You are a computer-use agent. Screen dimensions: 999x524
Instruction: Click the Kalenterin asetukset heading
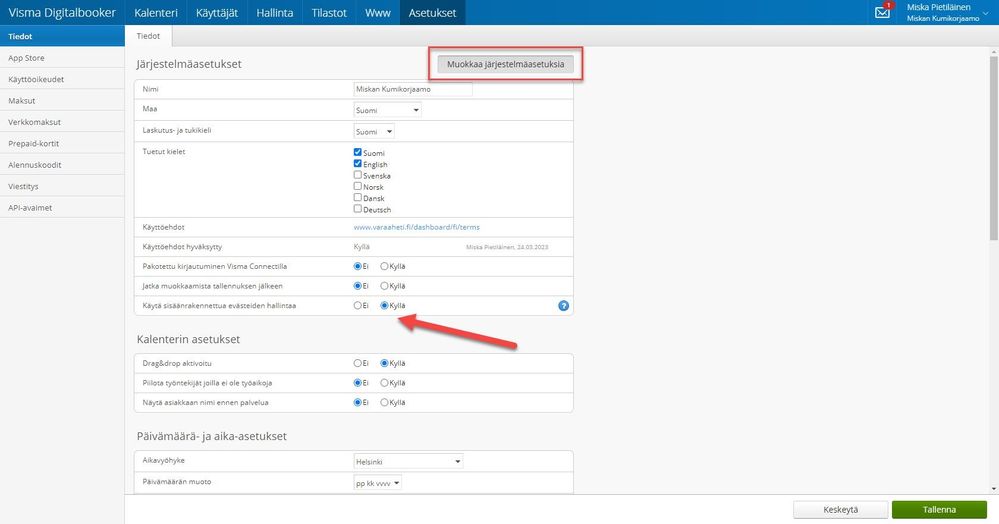coord(188,339)
